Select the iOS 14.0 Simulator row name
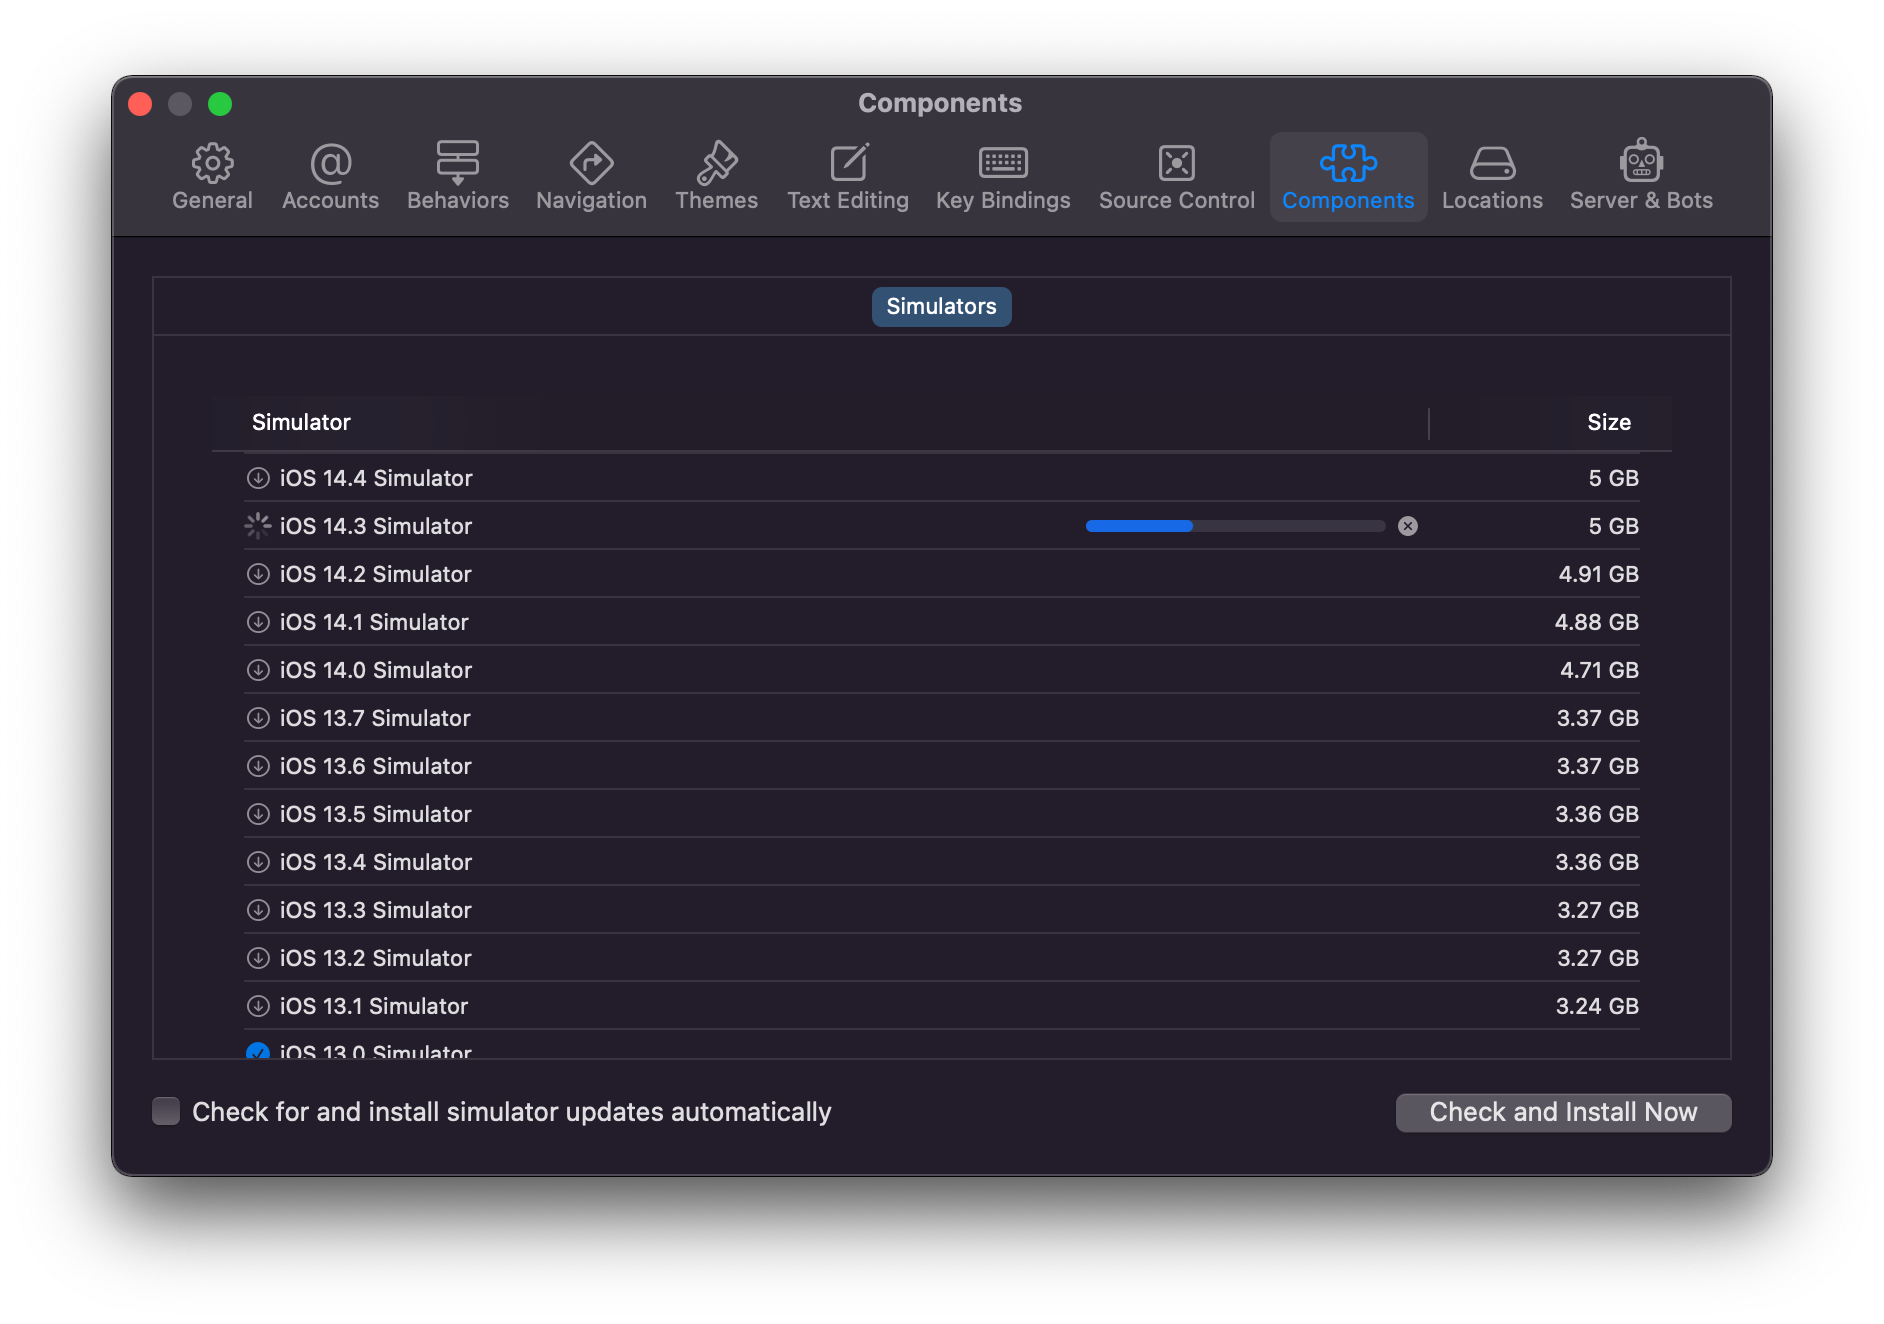The width and height of the screenshot is (1884, 1324). [376, 670]
